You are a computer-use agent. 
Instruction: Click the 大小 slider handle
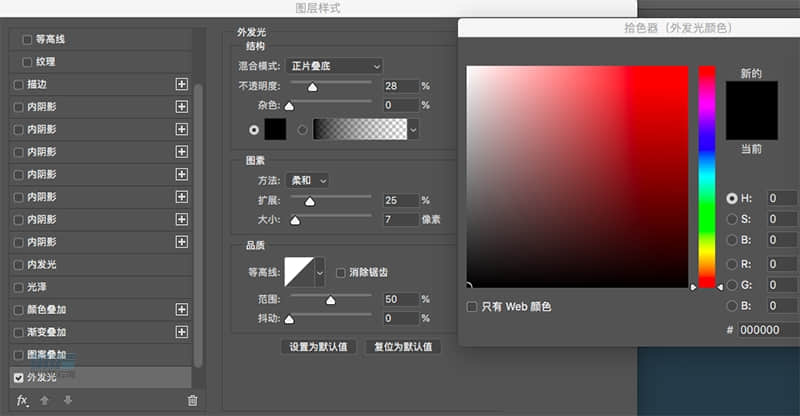point(295,221)
